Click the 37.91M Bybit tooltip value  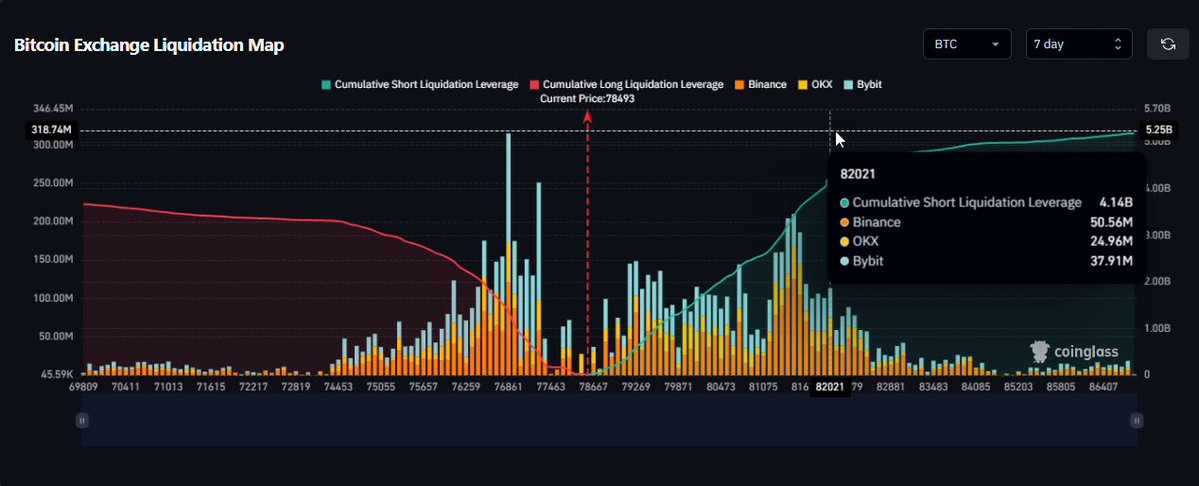tap(1112, 261)
